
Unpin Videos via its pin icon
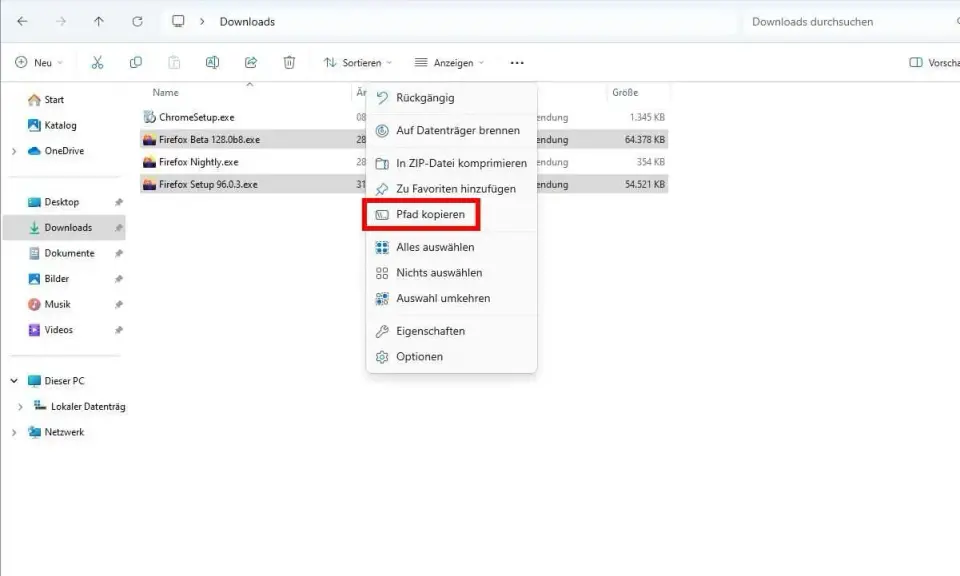pyautogui.click(x=119, y=330)
